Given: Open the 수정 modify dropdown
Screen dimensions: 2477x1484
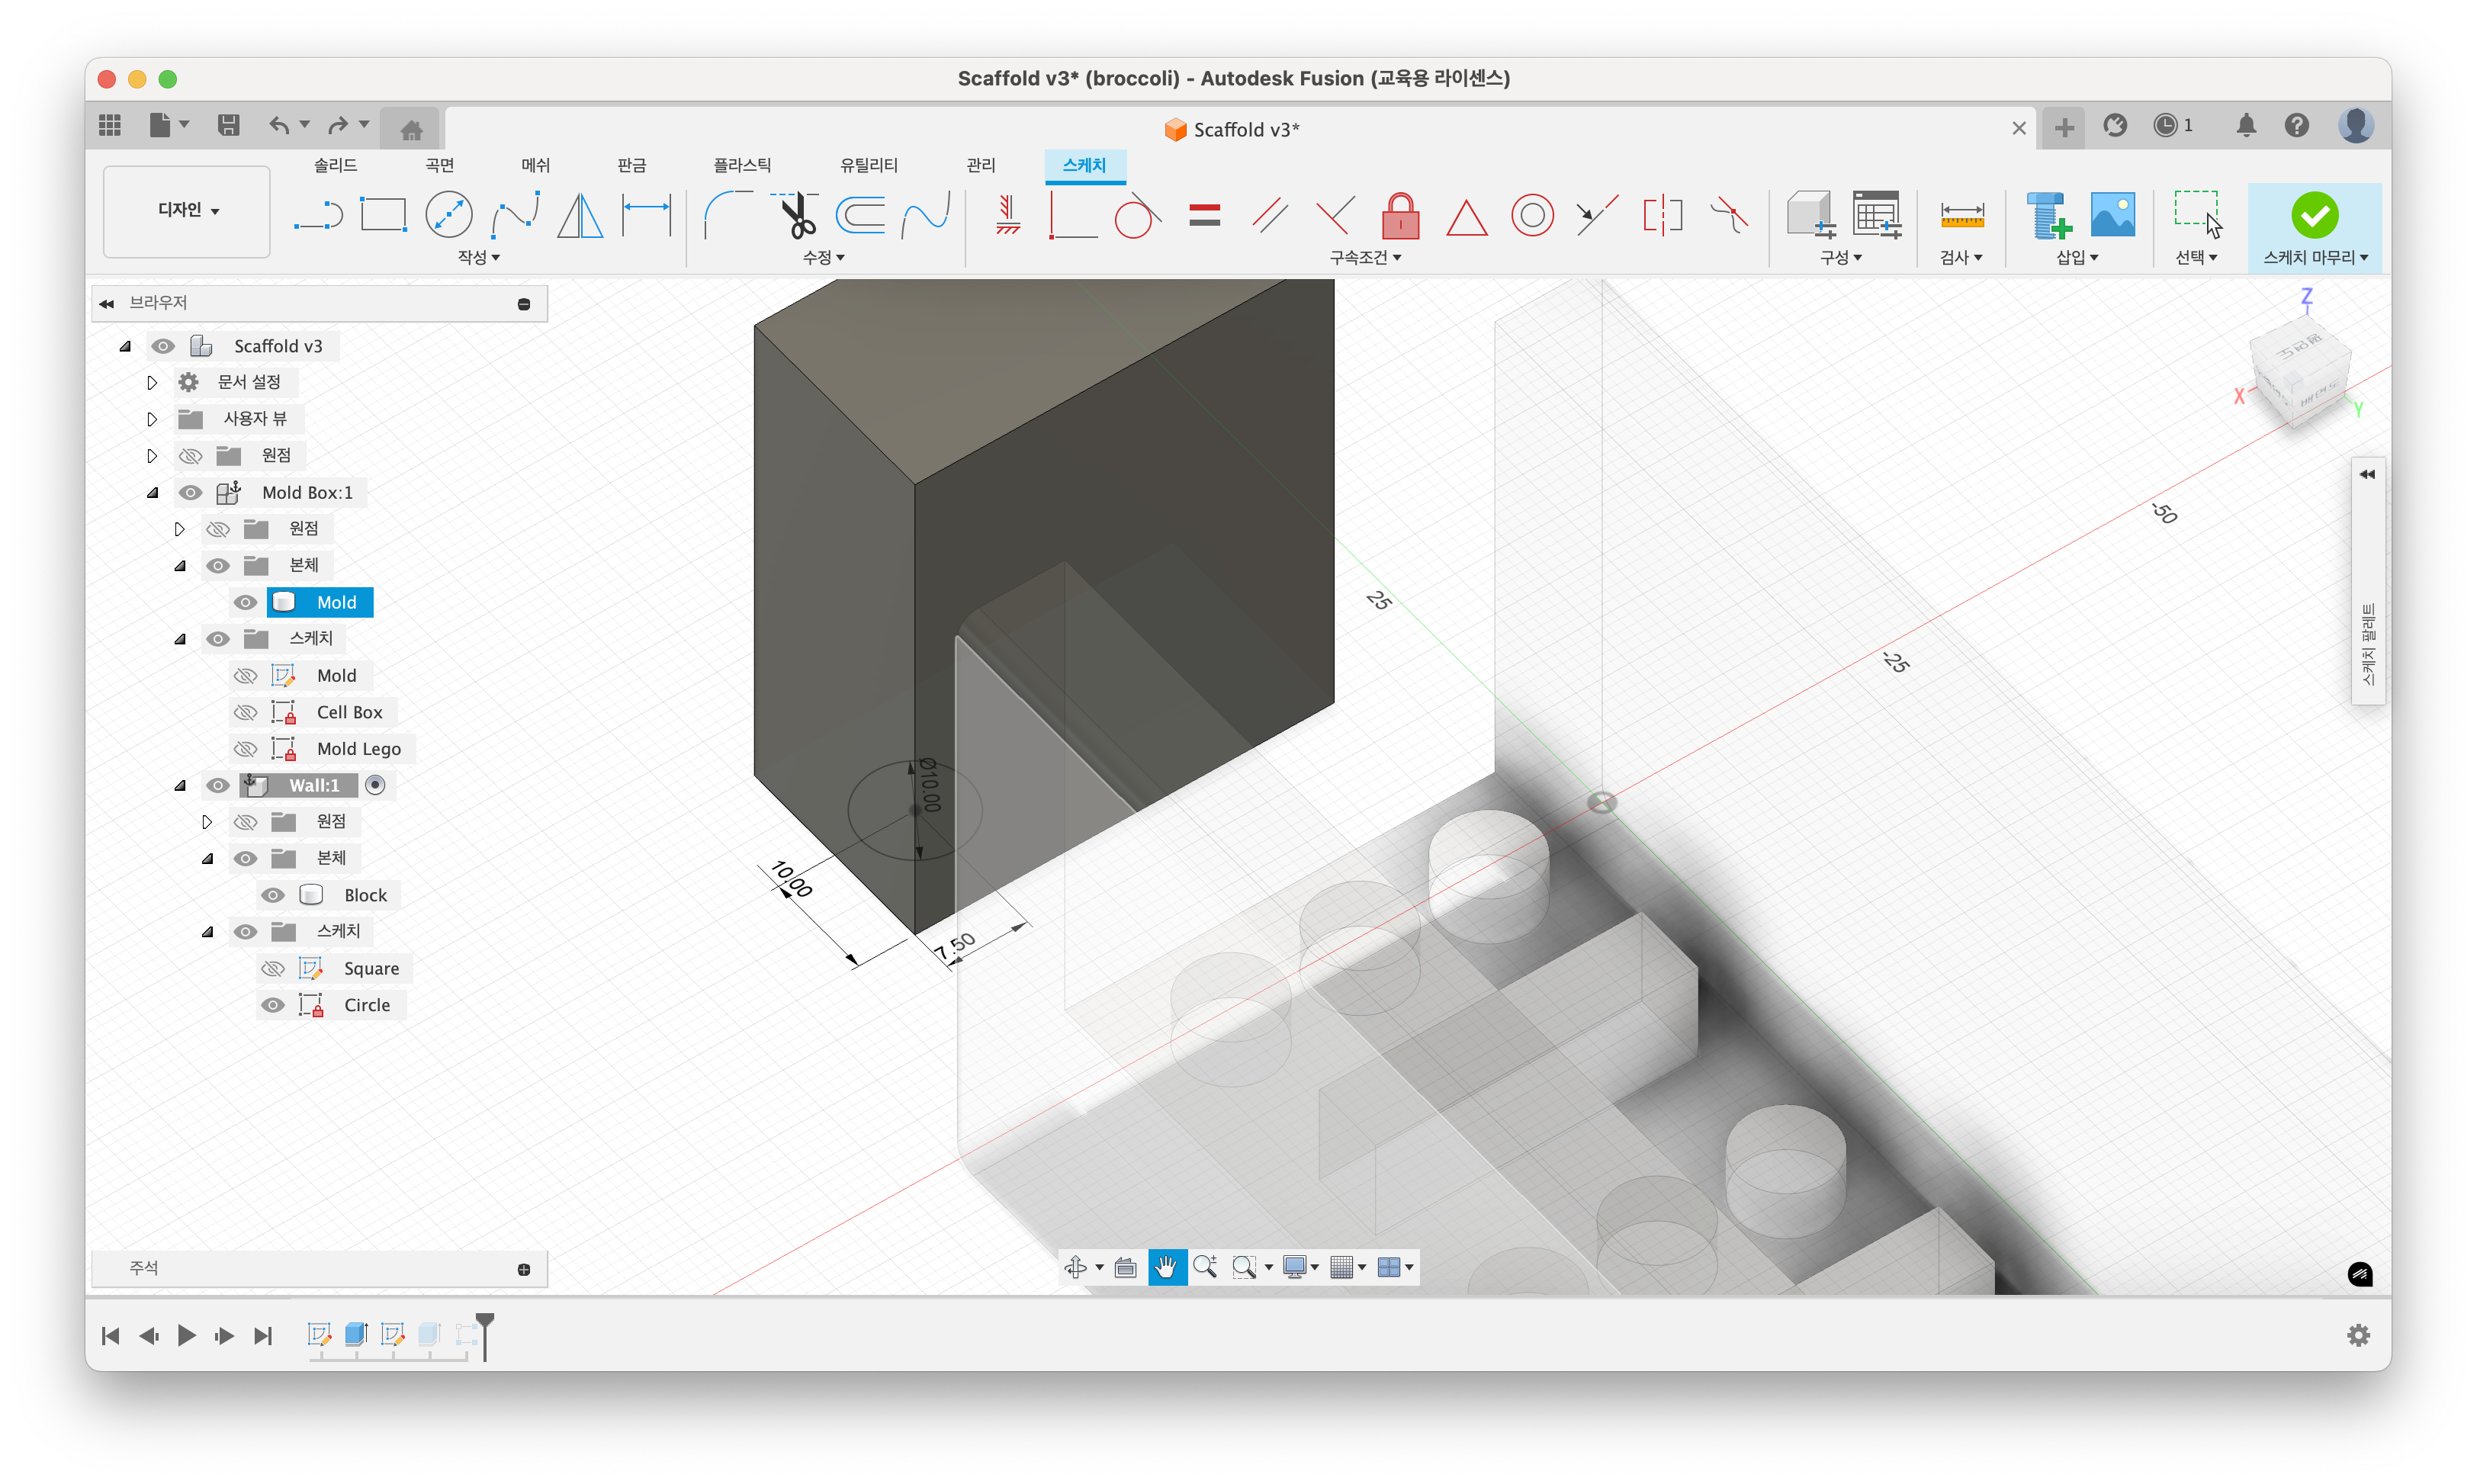Looking at the screenshot, I should click(823, 257).
